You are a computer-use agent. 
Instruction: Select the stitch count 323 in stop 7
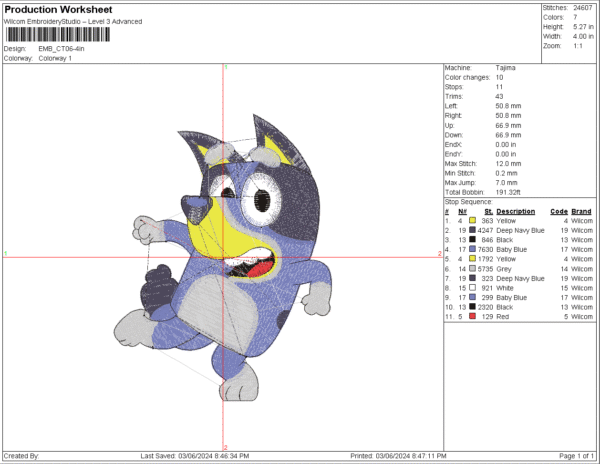point(487,278)
